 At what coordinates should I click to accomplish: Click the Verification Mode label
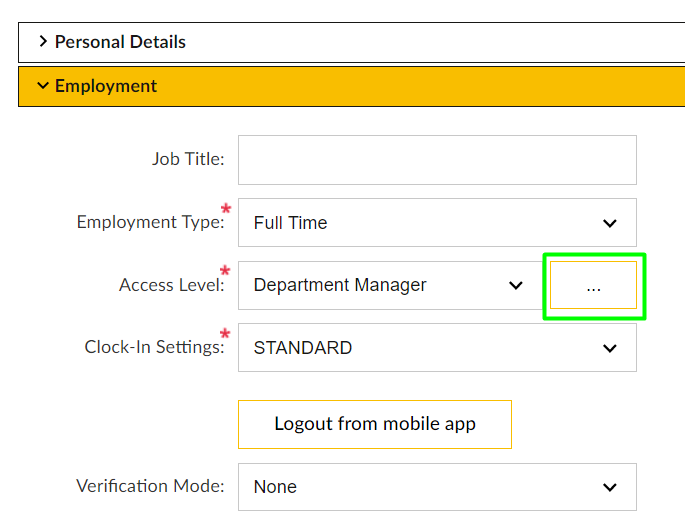[150, 486]
